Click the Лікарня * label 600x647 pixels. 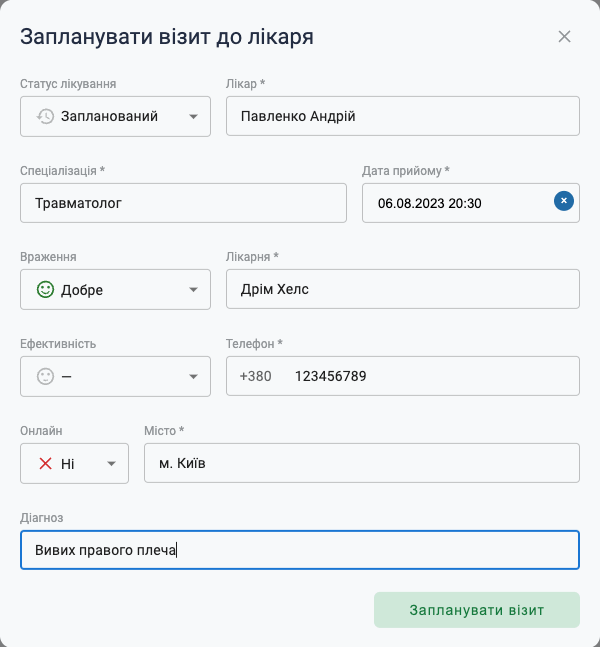tap(252, 257)
